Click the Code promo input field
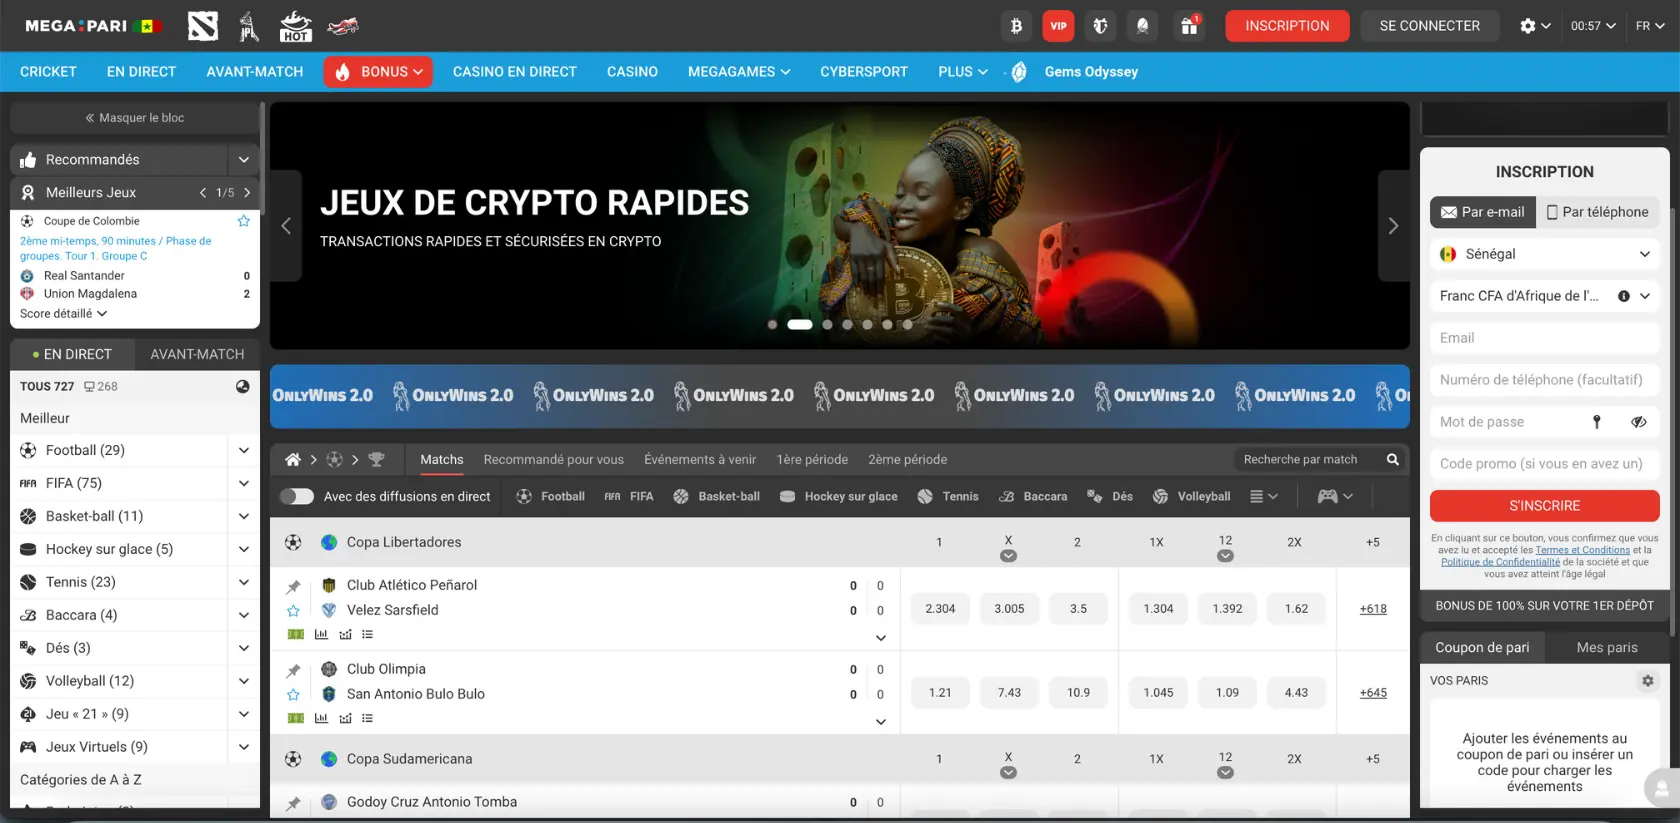The height and width of the screenshot is (823, 1680). point(1544,464)
